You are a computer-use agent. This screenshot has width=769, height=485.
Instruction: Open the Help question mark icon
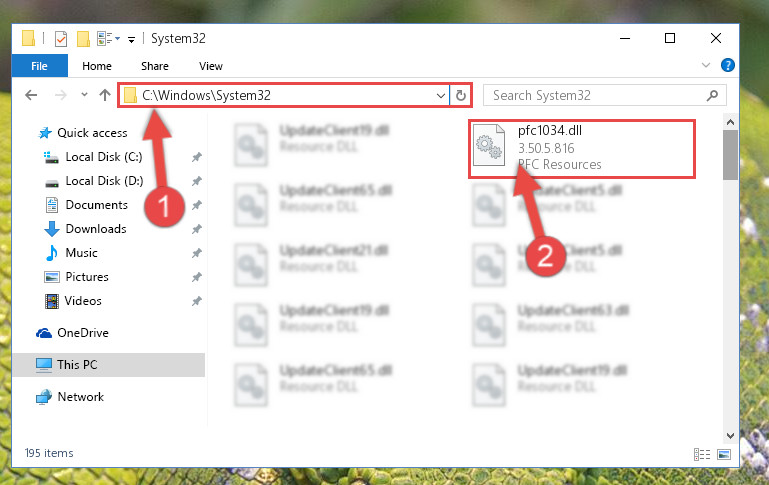727,65
